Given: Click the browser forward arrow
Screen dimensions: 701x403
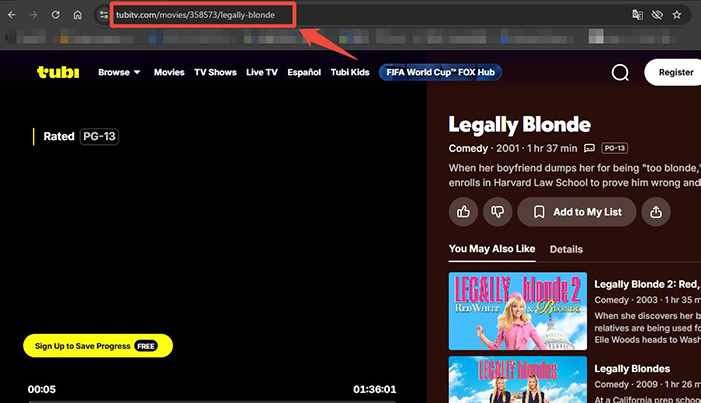Looking at the screenshot, I should tap(34, 15).
